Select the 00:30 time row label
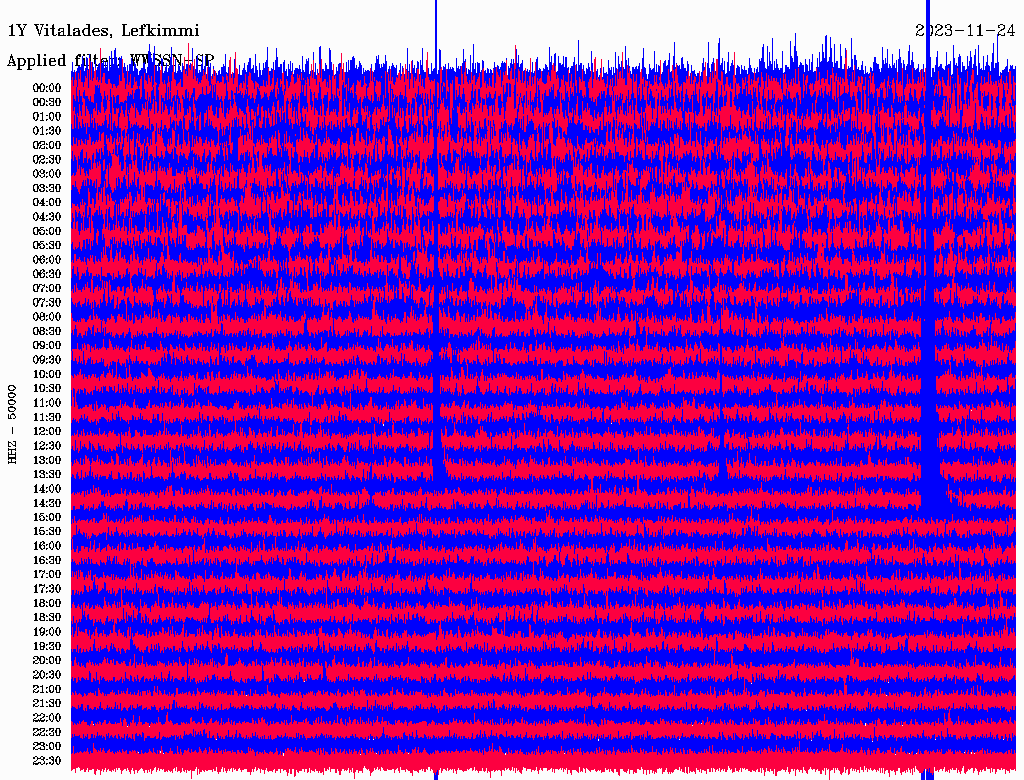1024x780 pixels. (47, 103)
